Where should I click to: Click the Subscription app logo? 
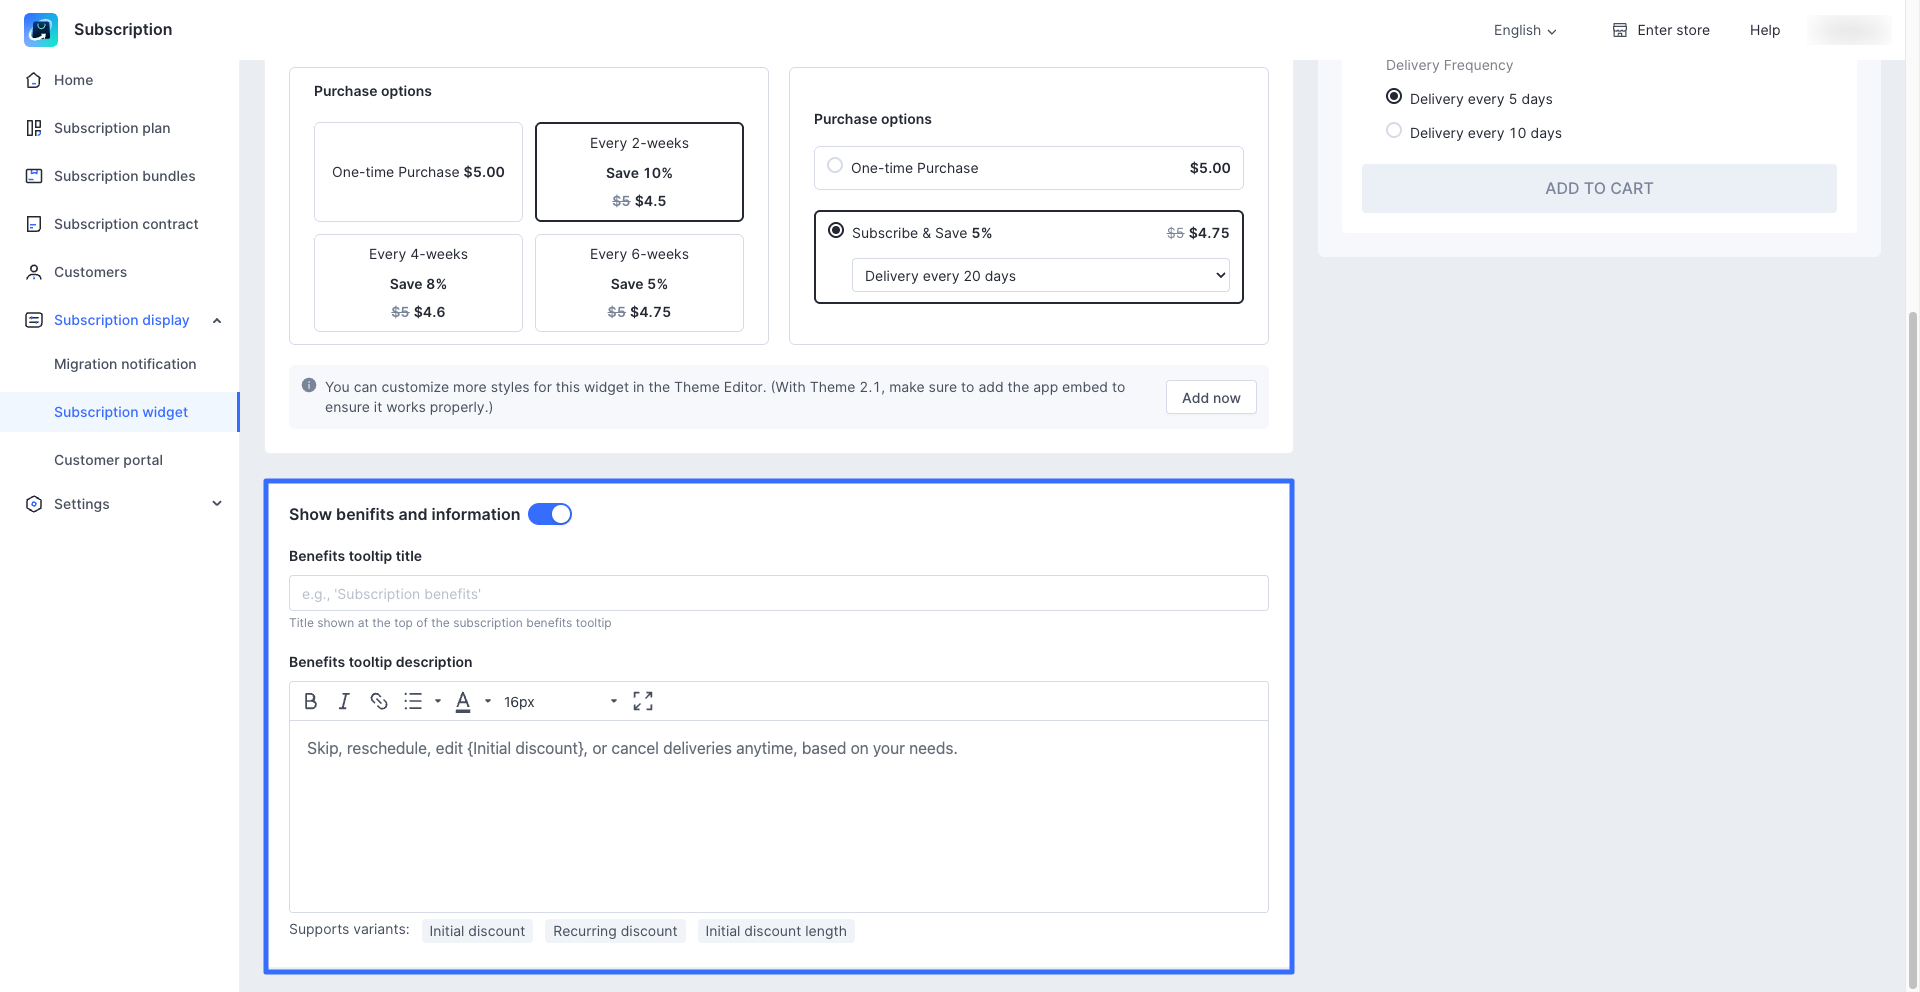click(x=41, y=30)
